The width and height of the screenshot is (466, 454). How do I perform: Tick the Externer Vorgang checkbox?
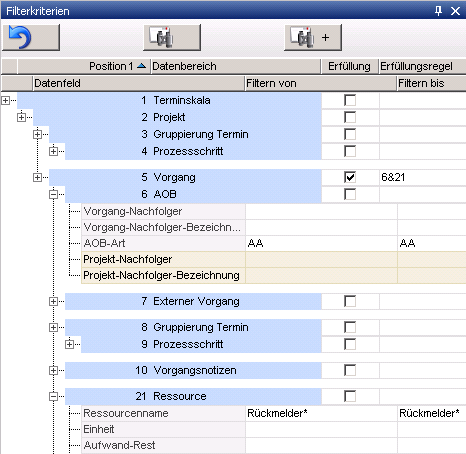point(350,301)
